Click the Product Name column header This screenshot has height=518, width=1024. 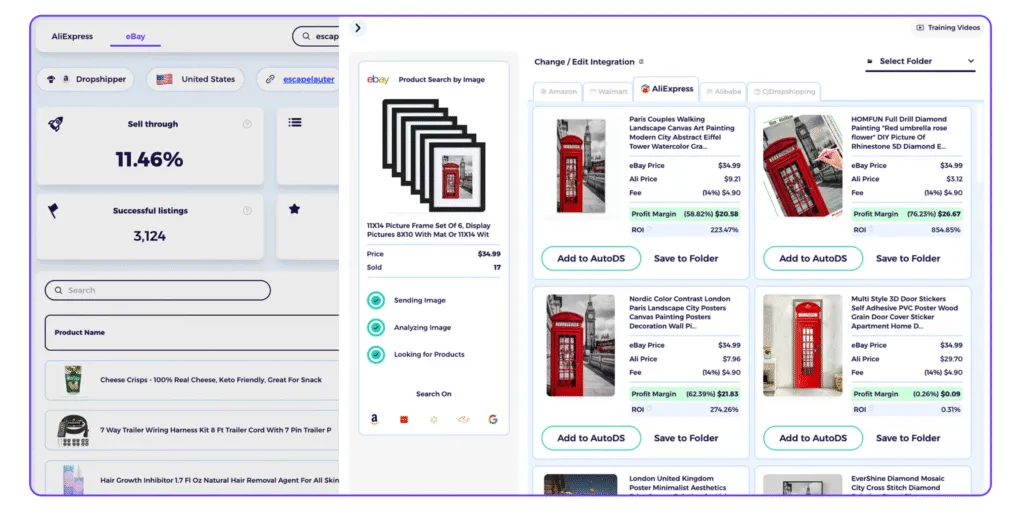80,332
